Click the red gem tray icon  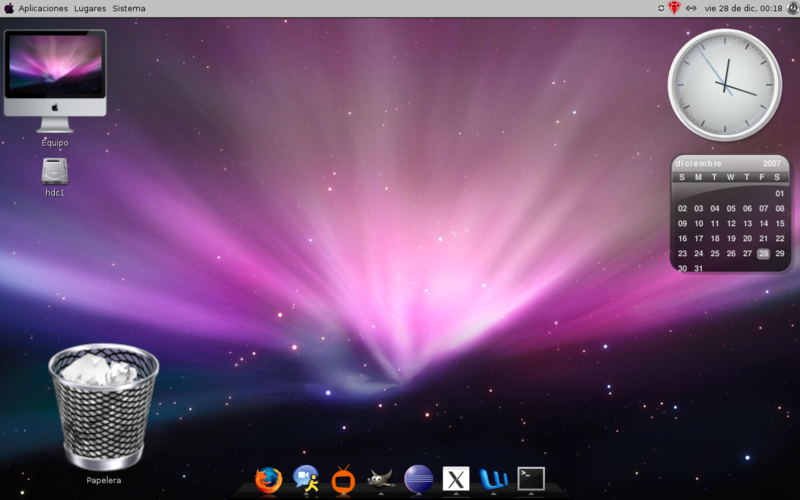tap(674, 8)
